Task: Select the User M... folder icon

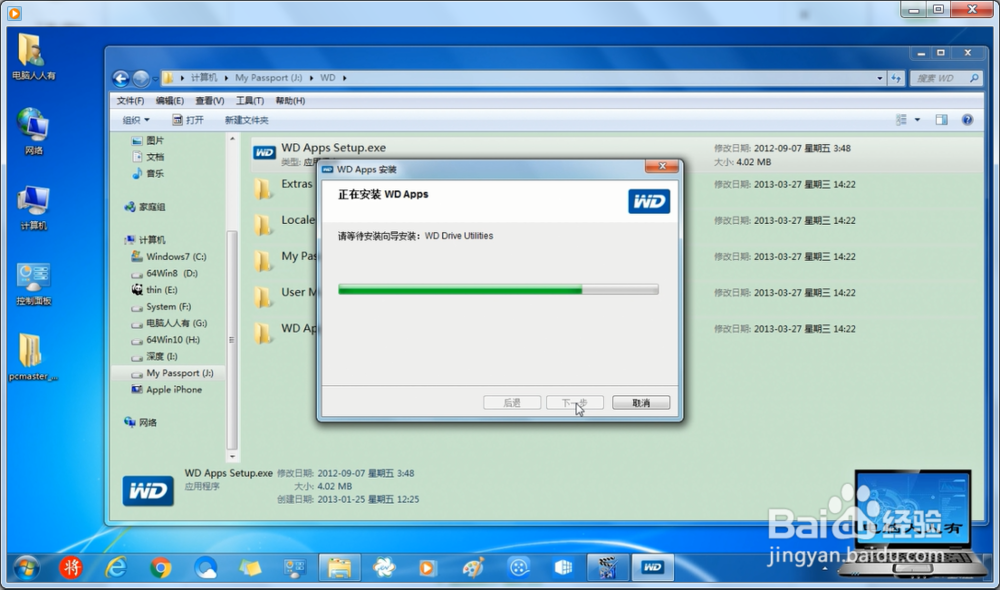Action: (263, 297)
